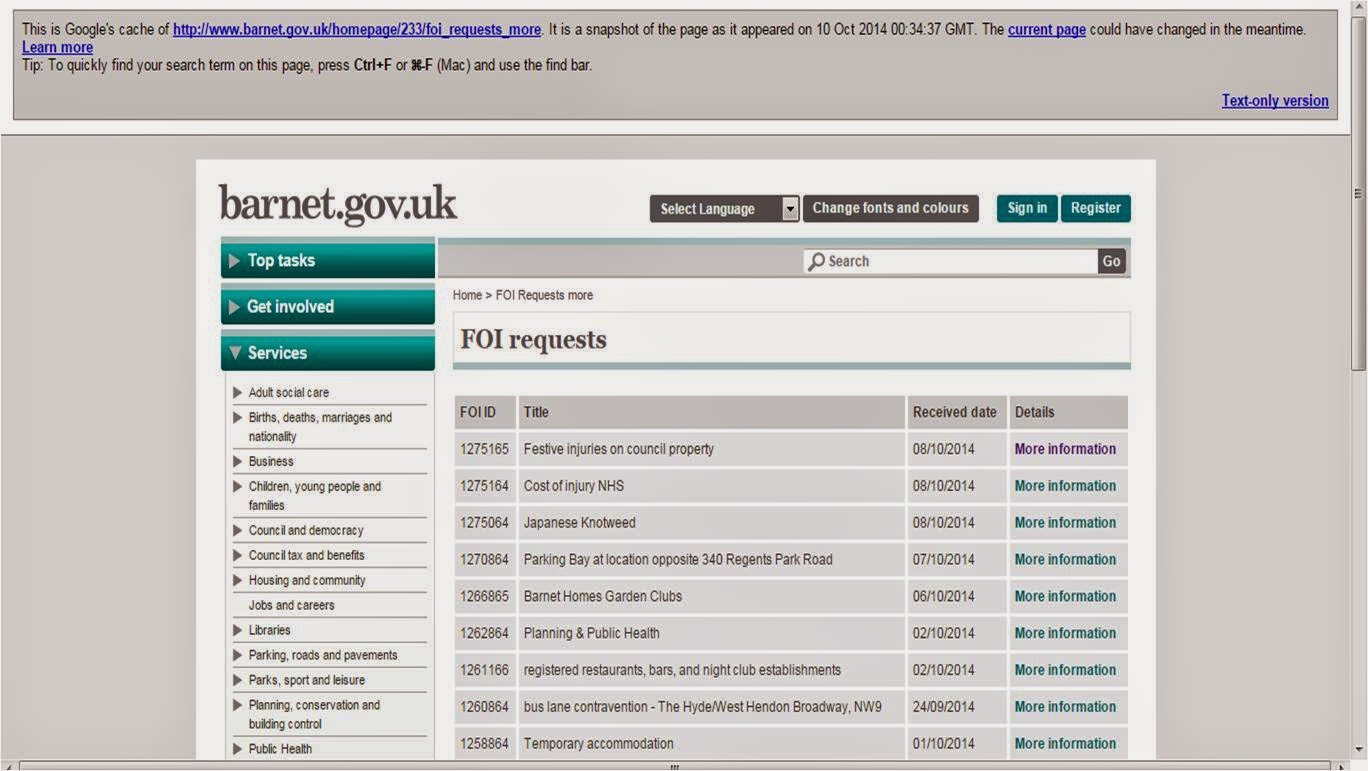More information for Temporary accommodation
The height and width of the screenshot is (771, 1368).
(x=1065, y=744)
